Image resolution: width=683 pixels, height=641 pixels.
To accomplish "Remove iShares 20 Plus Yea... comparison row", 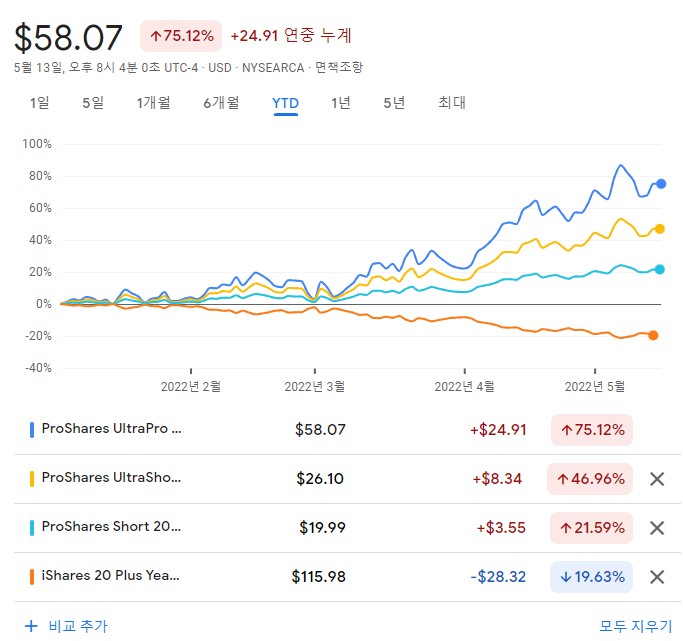I will (x=656, y=577).
